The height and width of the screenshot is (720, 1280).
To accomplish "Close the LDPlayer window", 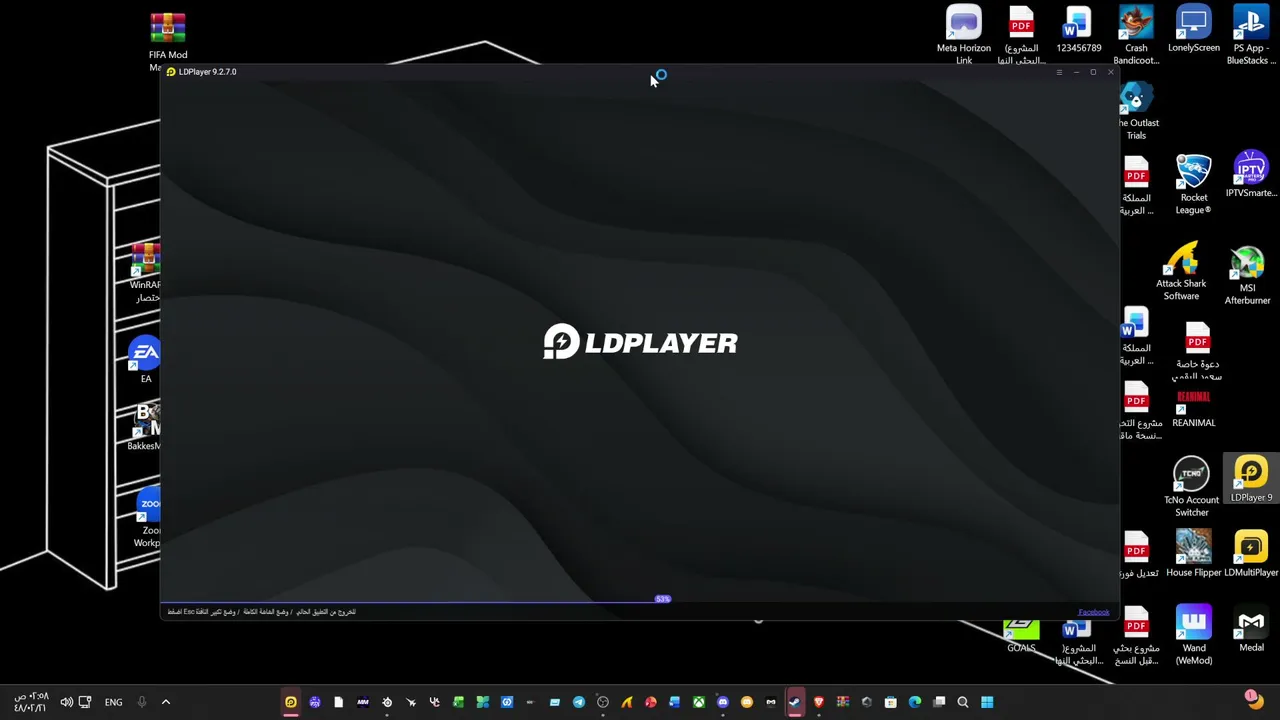I will (1110, 72).
